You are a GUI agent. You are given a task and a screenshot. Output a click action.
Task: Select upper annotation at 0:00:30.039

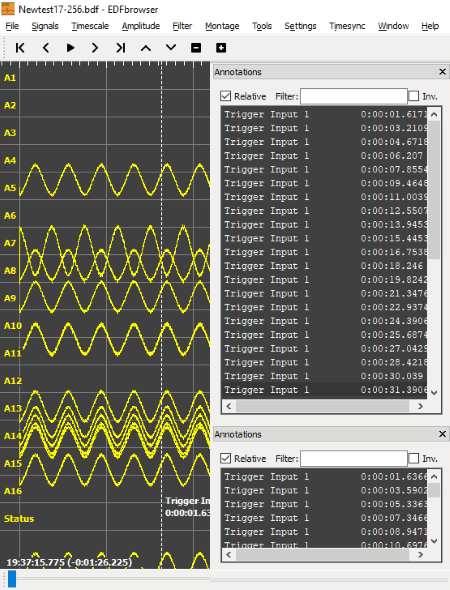pyautogui.click(x=325, y=376)
